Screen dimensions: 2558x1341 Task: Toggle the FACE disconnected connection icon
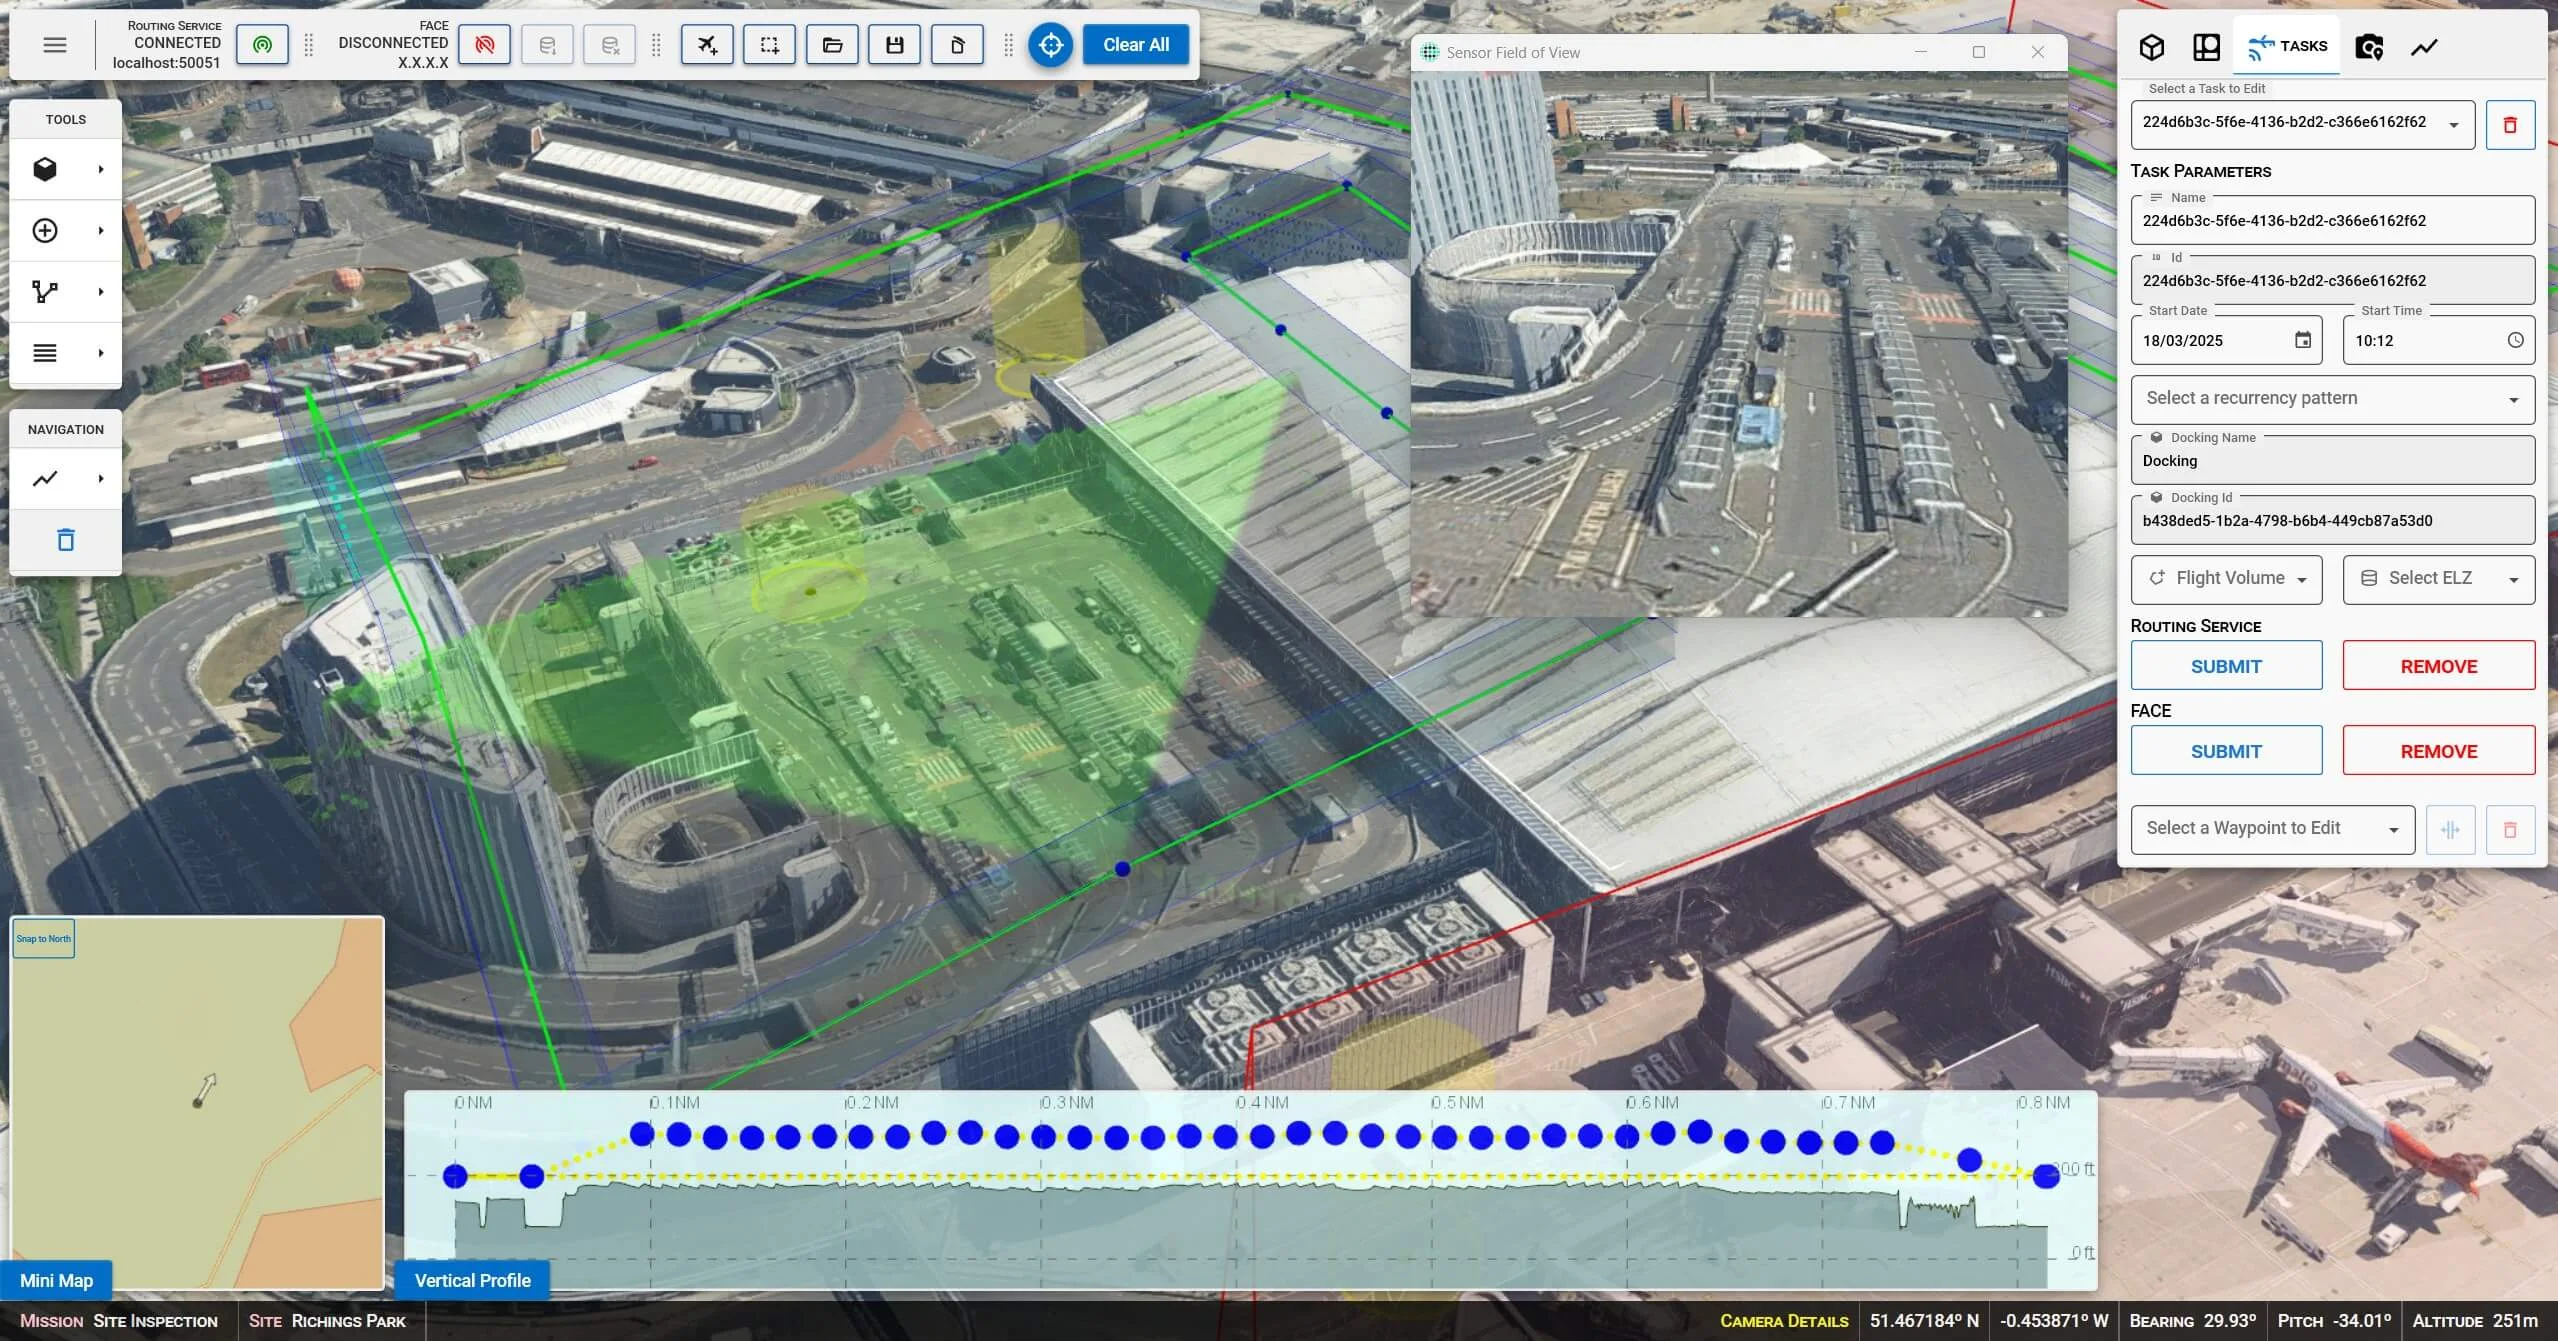tap(484, 45)
